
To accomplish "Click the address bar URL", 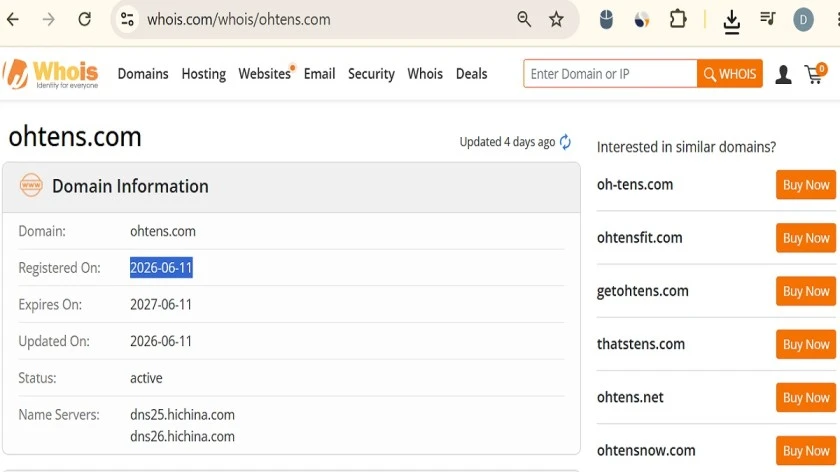I will 239,20.
